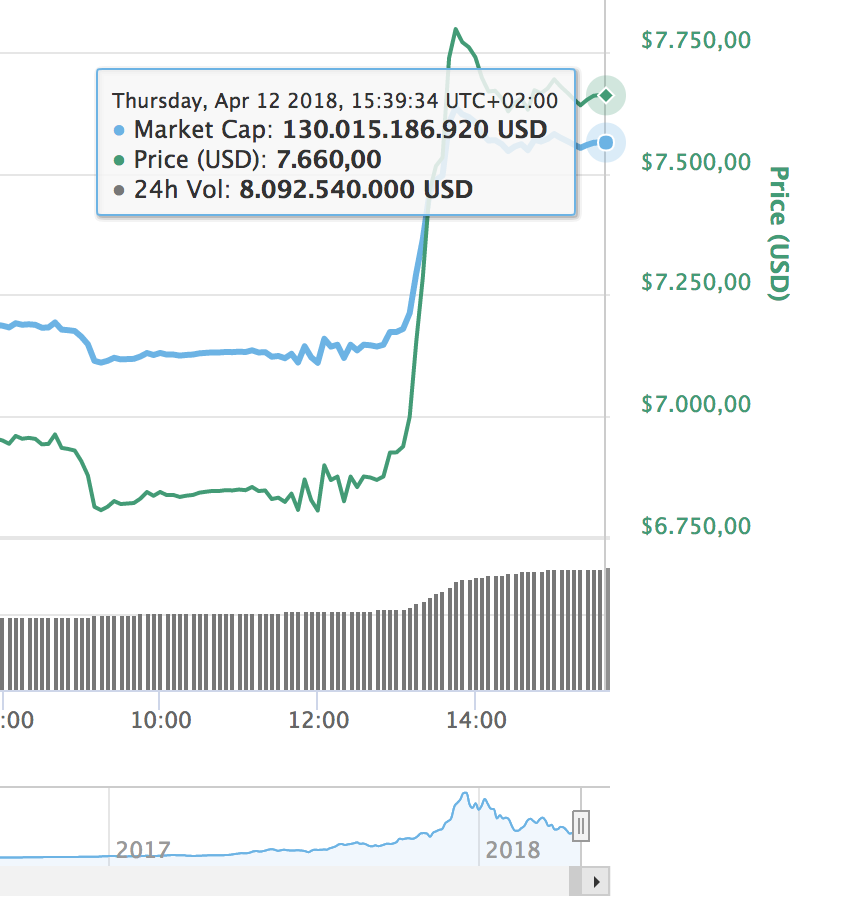
Task: Click the peak of the green price spike
Action: 457,30
